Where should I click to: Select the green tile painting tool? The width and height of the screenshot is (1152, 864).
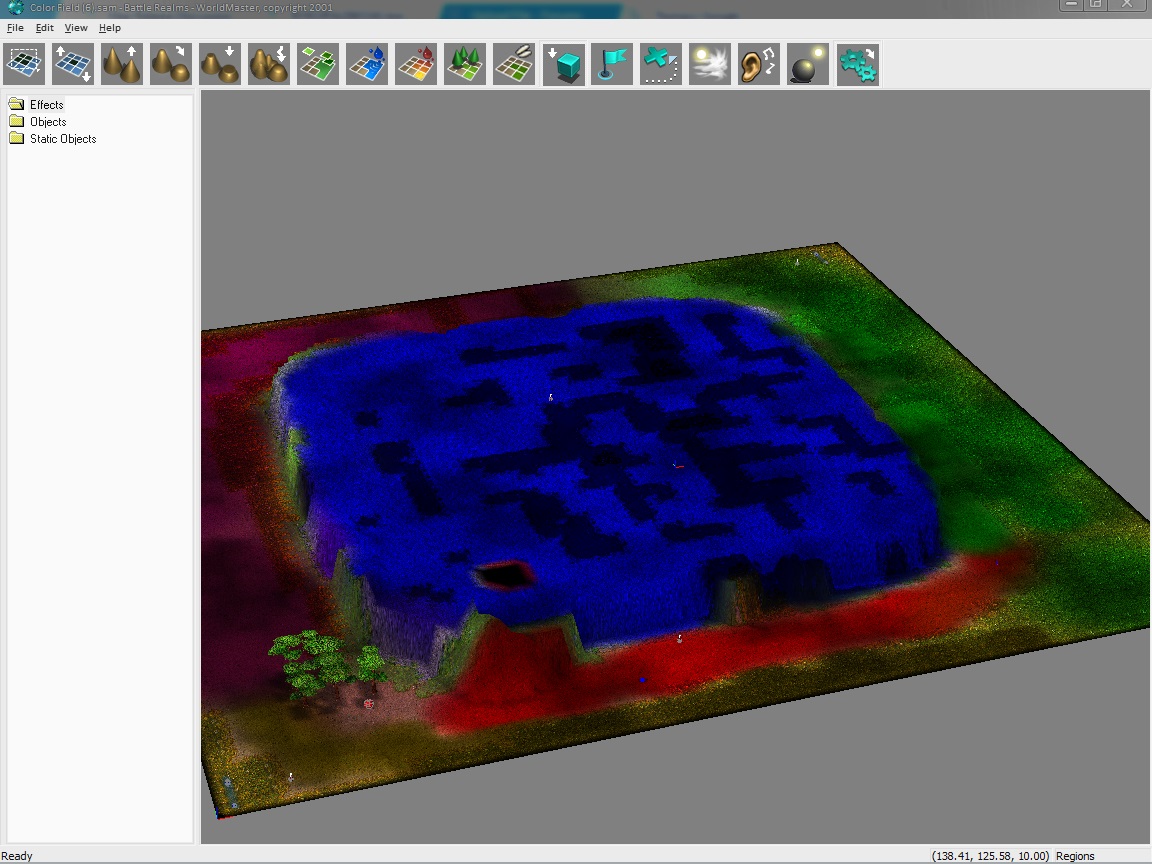coord(318,64)
